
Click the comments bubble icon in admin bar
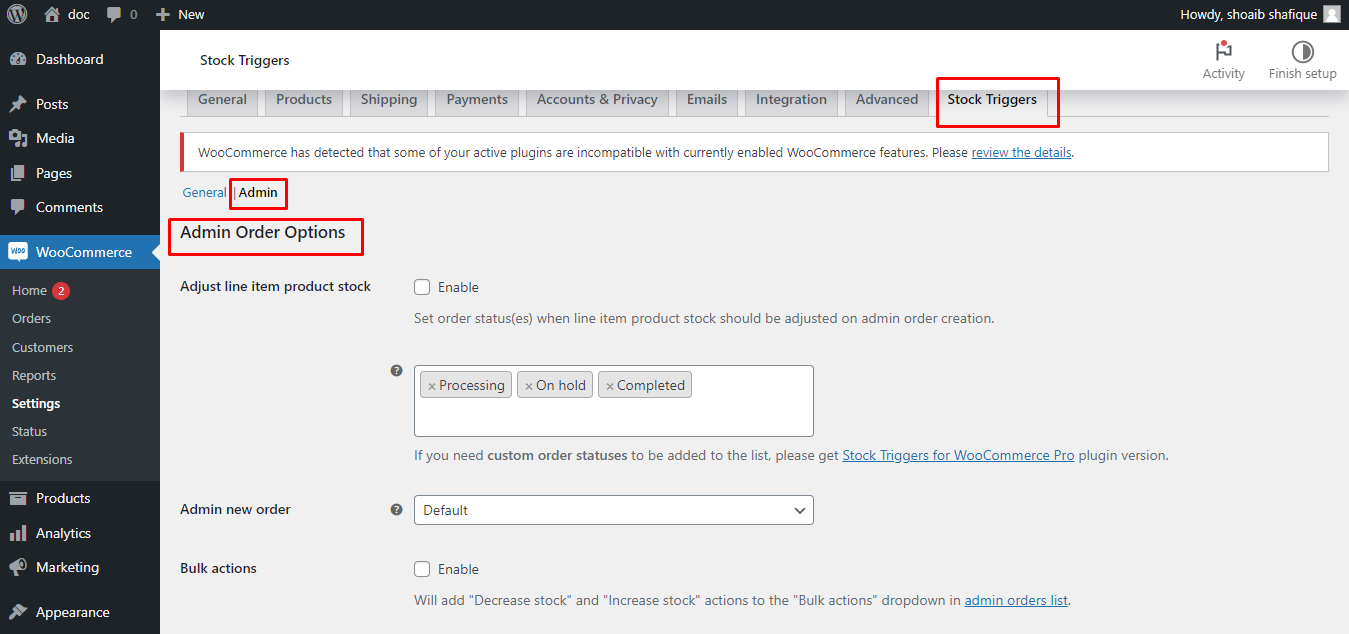click(x=114, y=15)
